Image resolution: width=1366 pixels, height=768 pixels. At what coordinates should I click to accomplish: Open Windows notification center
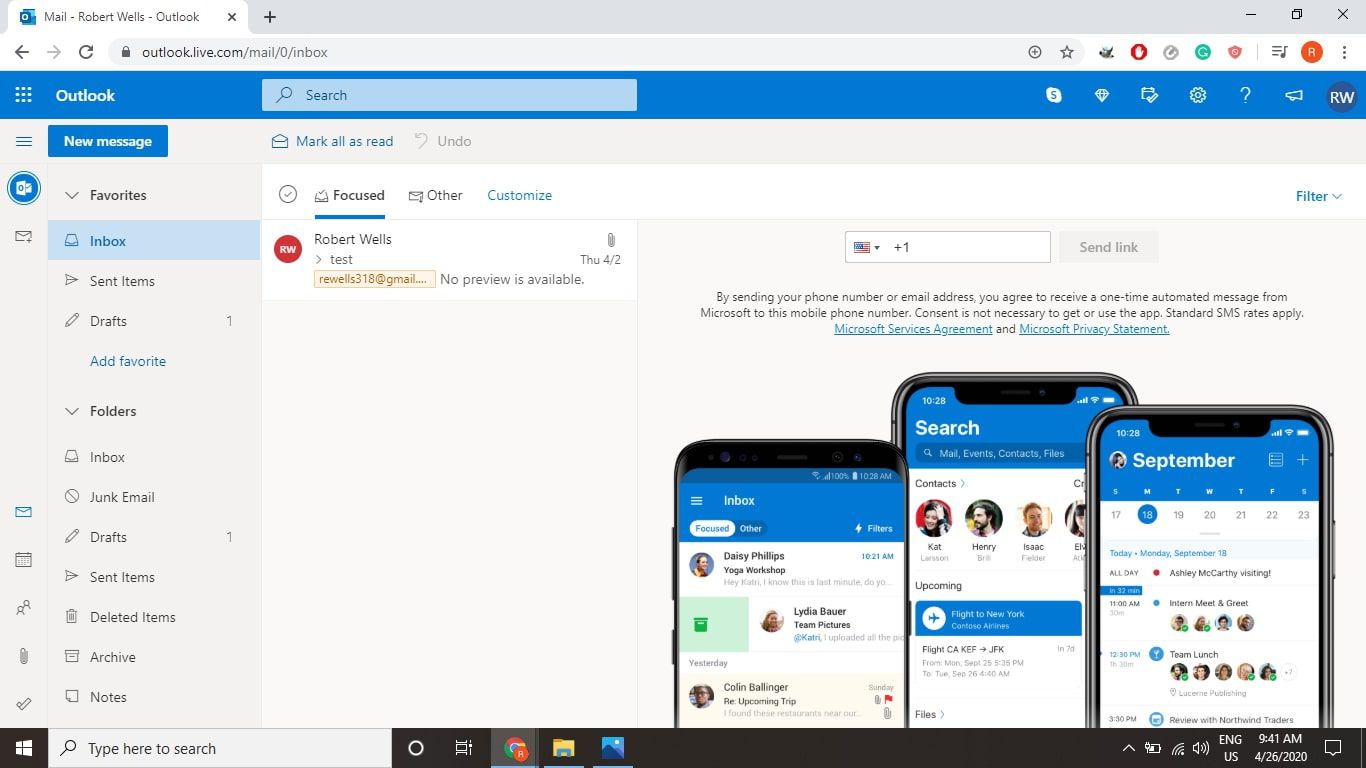(1332, 748)
